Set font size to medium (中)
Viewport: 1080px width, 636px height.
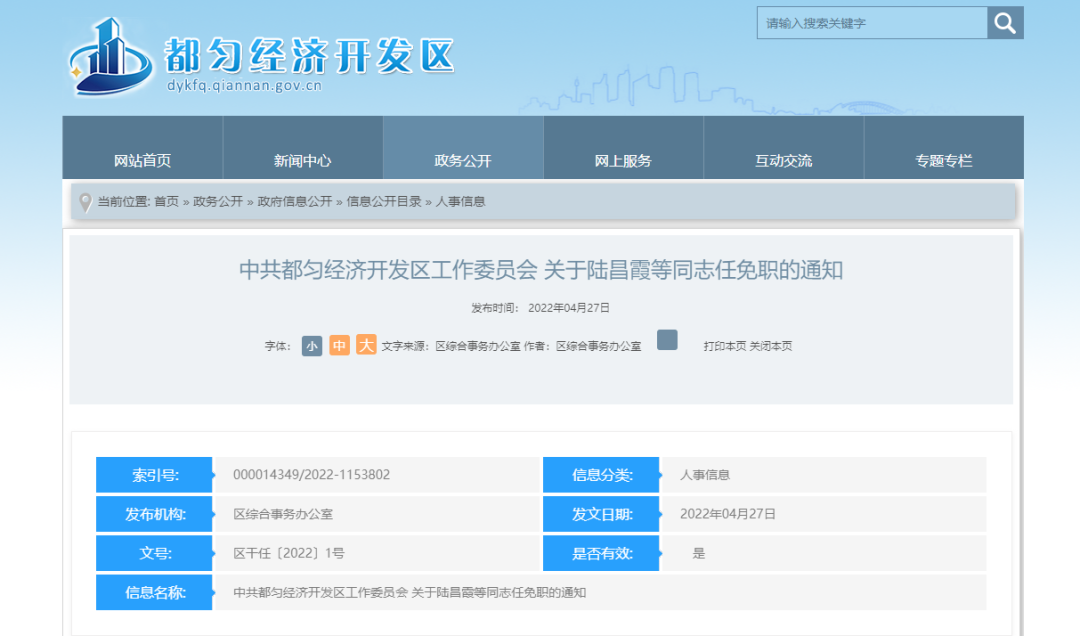click(x=339, y=346)
